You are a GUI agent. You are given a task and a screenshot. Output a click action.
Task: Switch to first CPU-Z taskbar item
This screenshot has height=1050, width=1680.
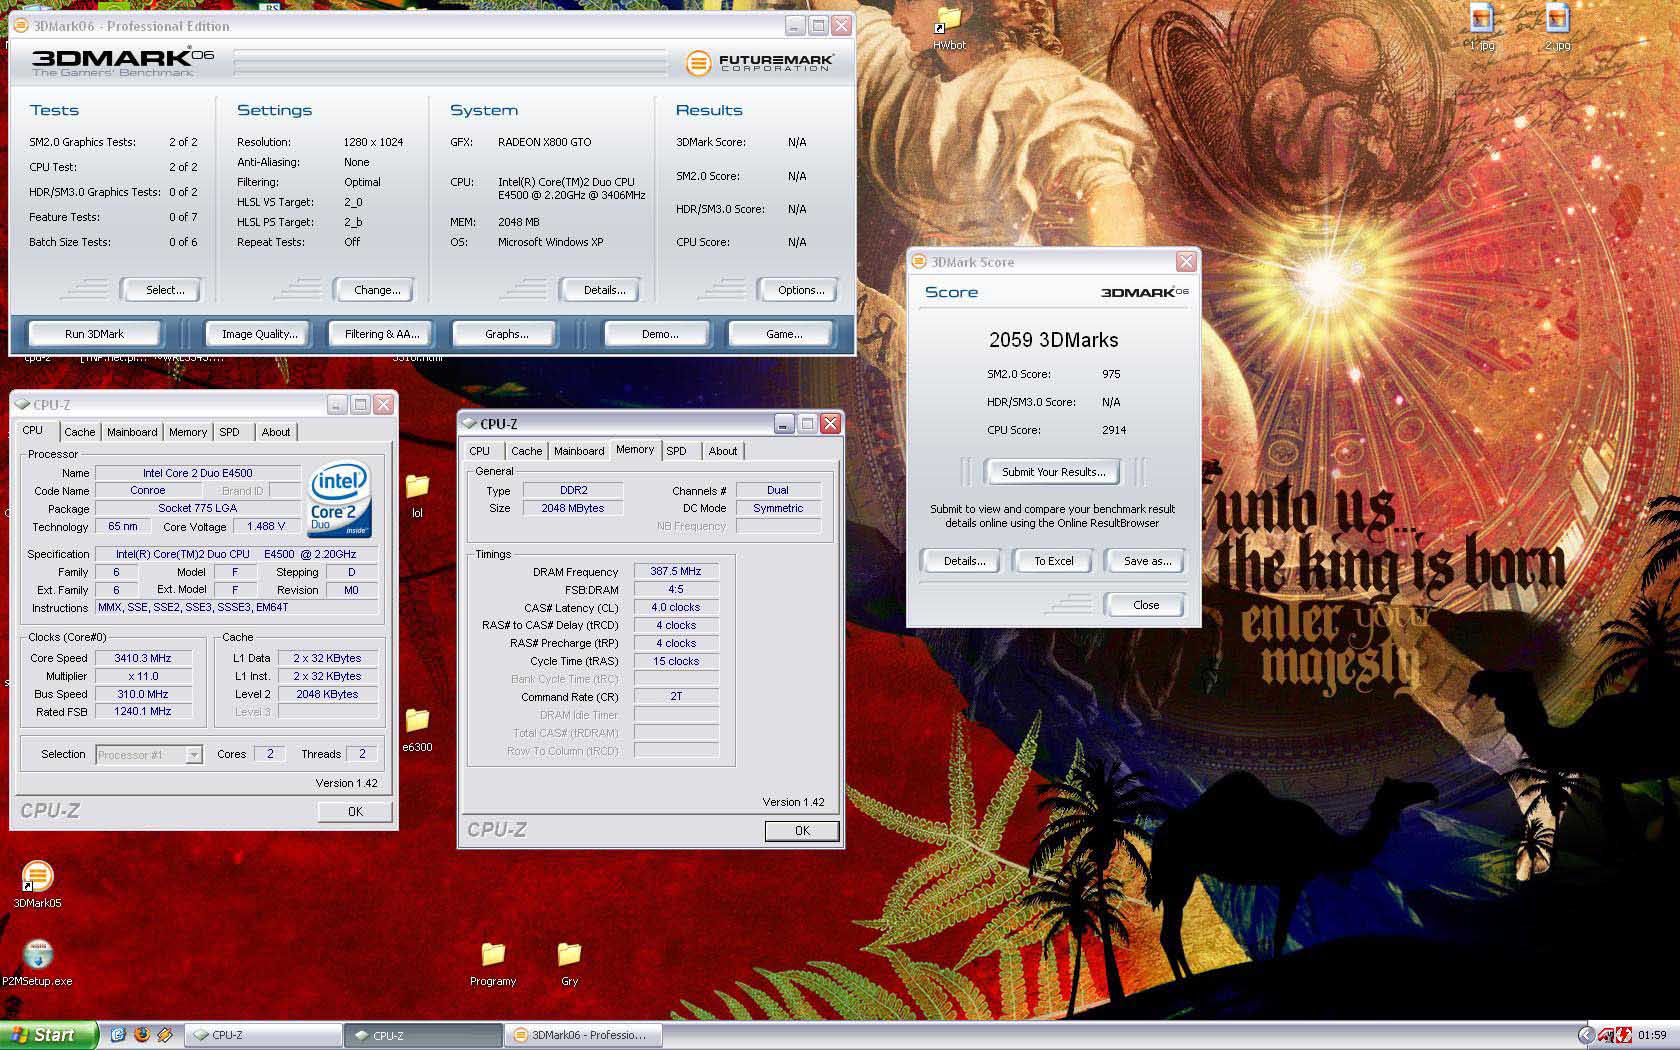(x=264, y=1035)
